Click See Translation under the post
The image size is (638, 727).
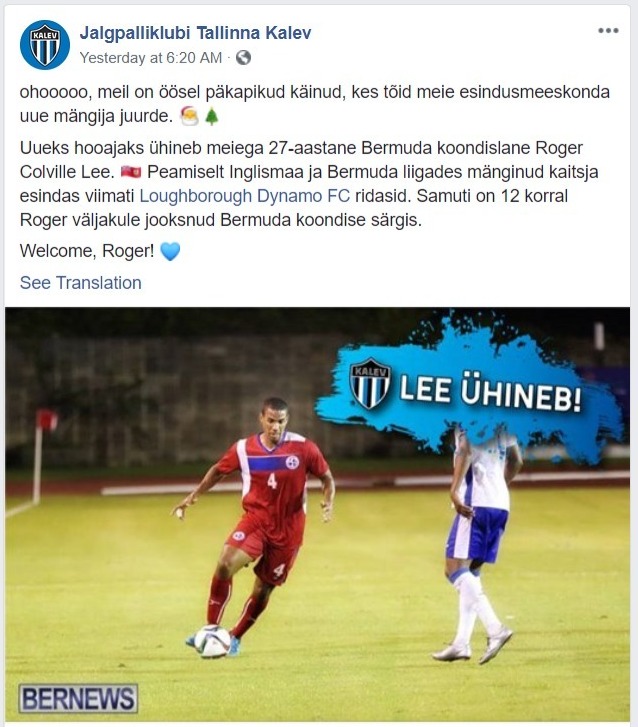click(81, 283)
